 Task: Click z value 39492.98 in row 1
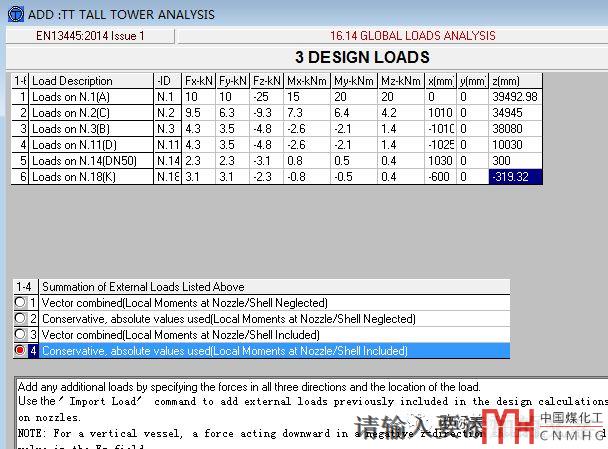tap(515, 97)
